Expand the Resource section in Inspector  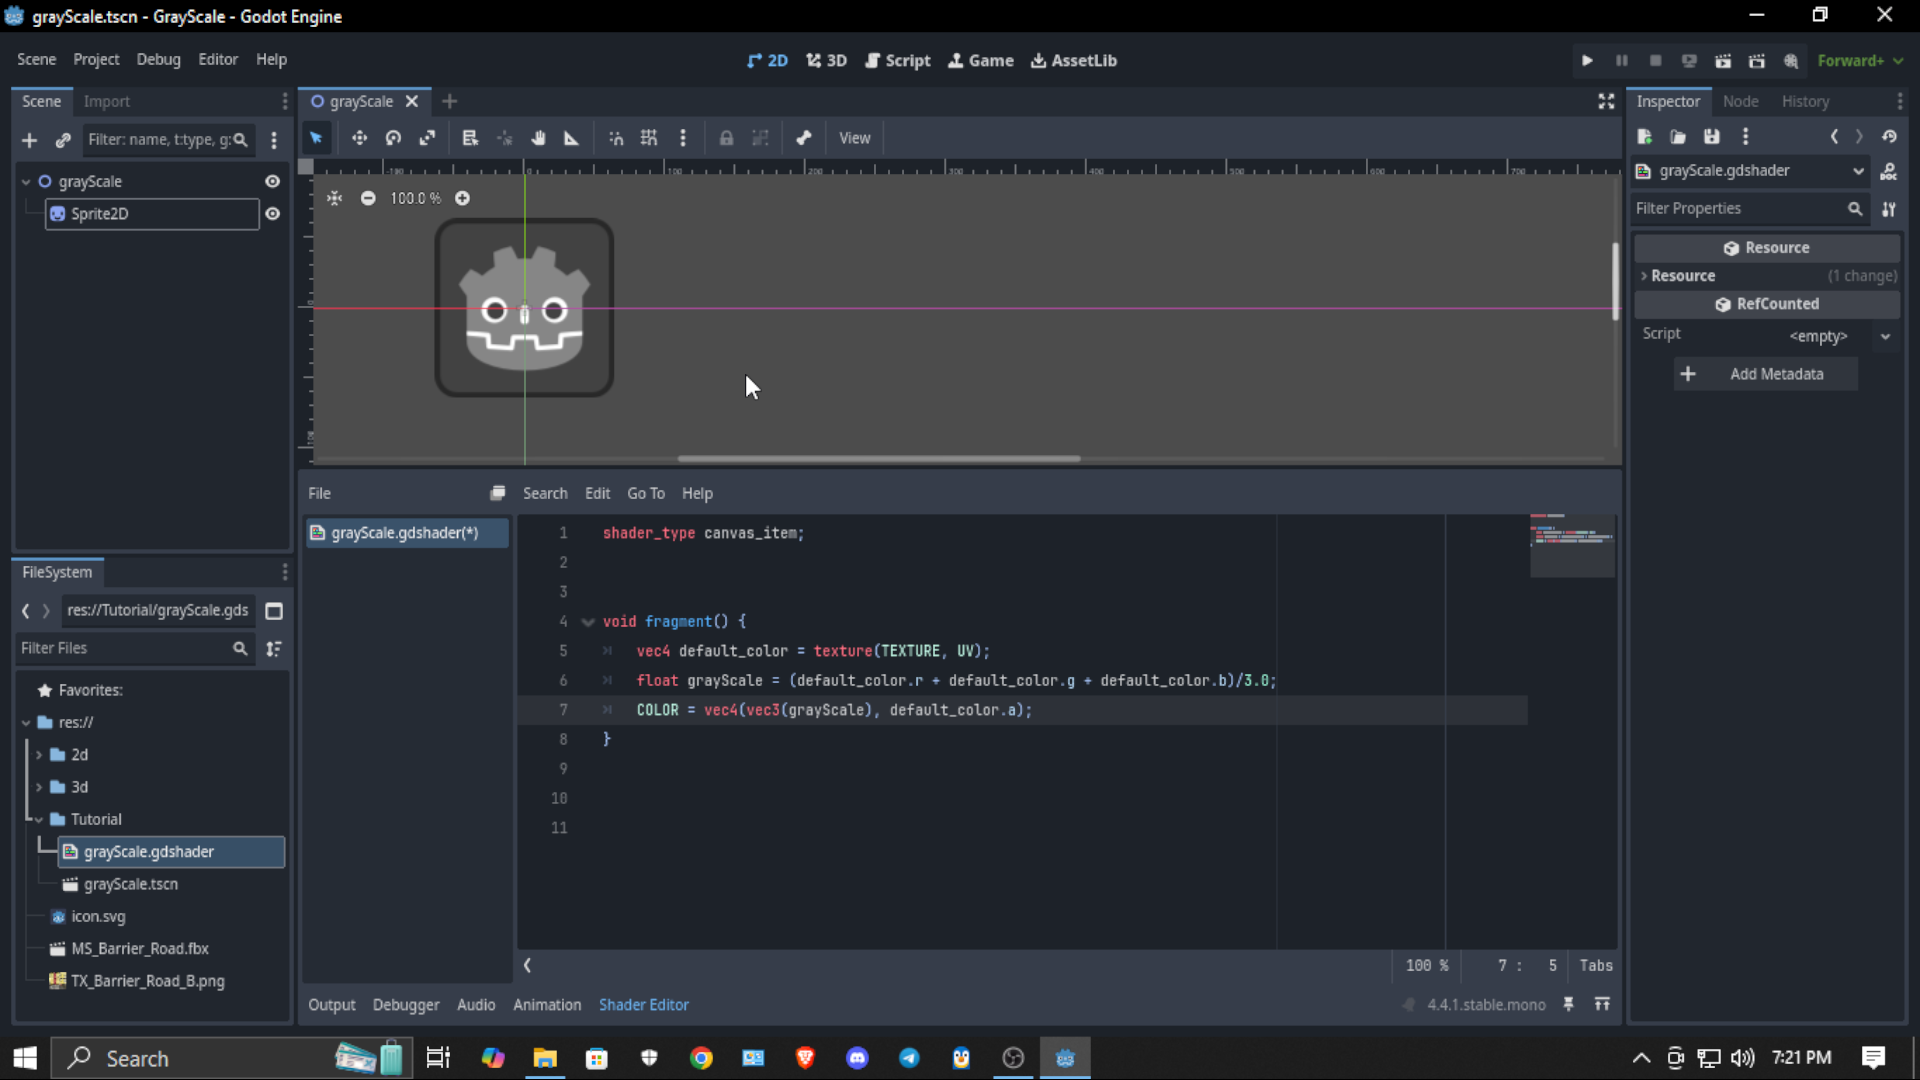pyautogui.click(x=1683, y=276)
